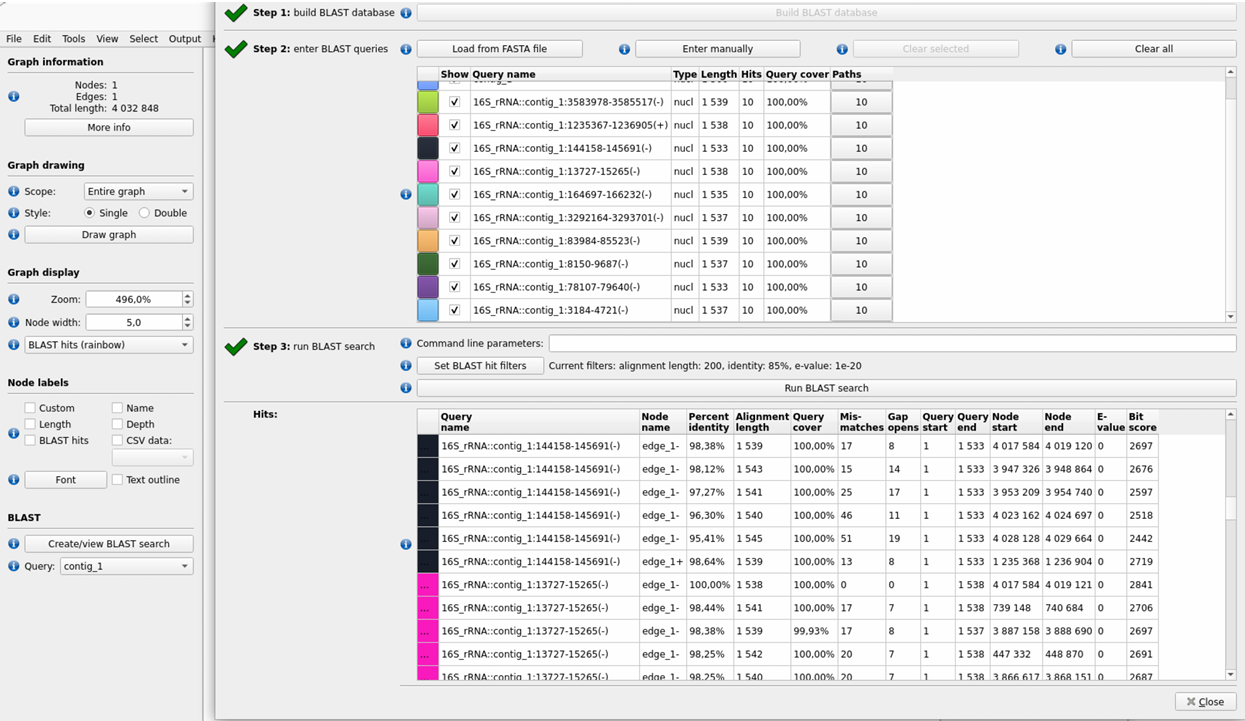Click info icon left of Enter manually button

click(x=624, y=49)
